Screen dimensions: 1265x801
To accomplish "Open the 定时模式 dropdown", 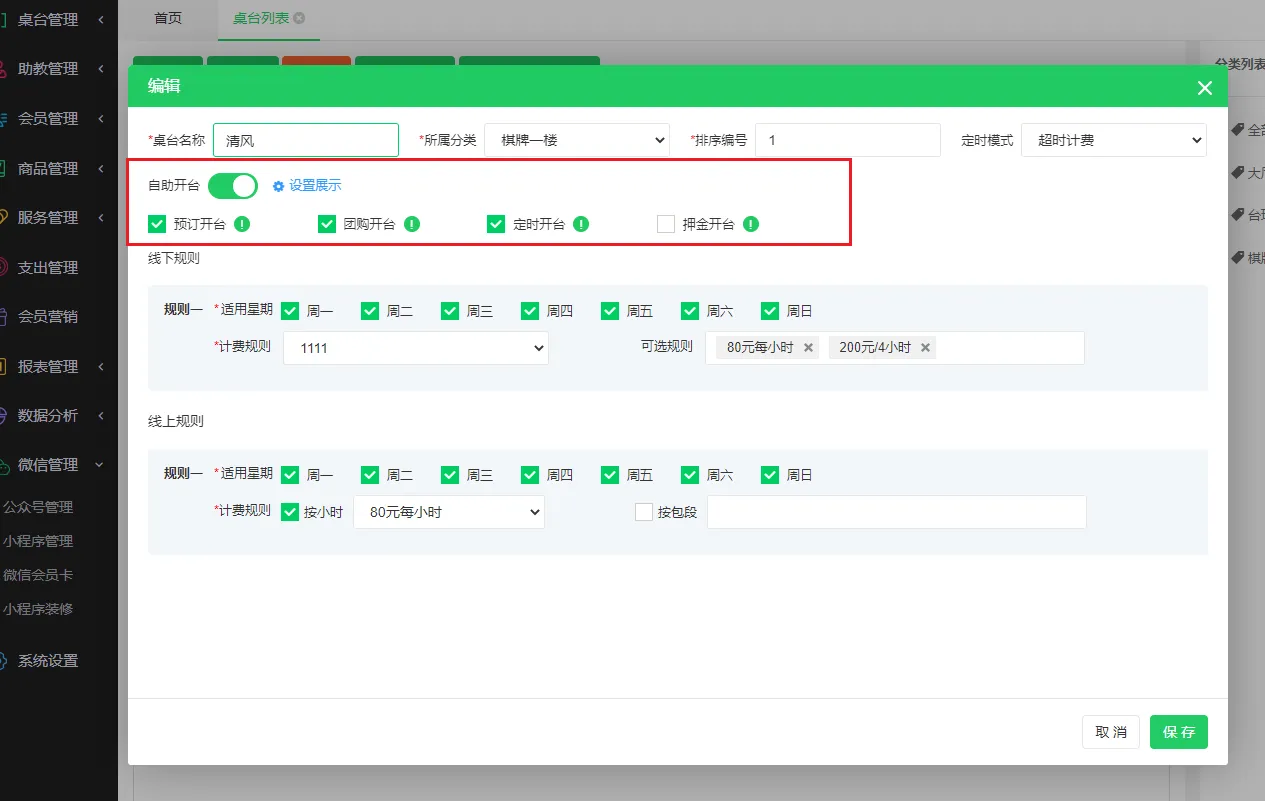I will (1113, 140).
